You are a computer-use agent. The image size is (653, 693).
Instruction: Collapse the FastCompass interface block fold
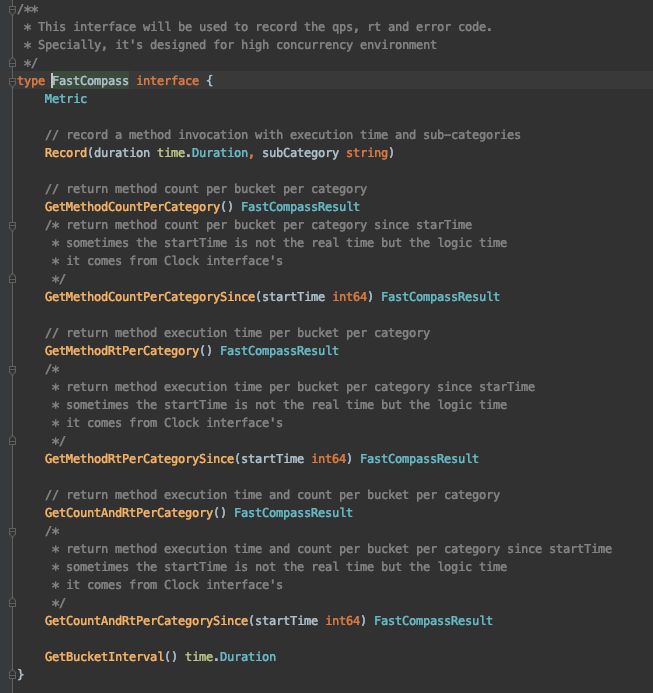click(12, 81)
